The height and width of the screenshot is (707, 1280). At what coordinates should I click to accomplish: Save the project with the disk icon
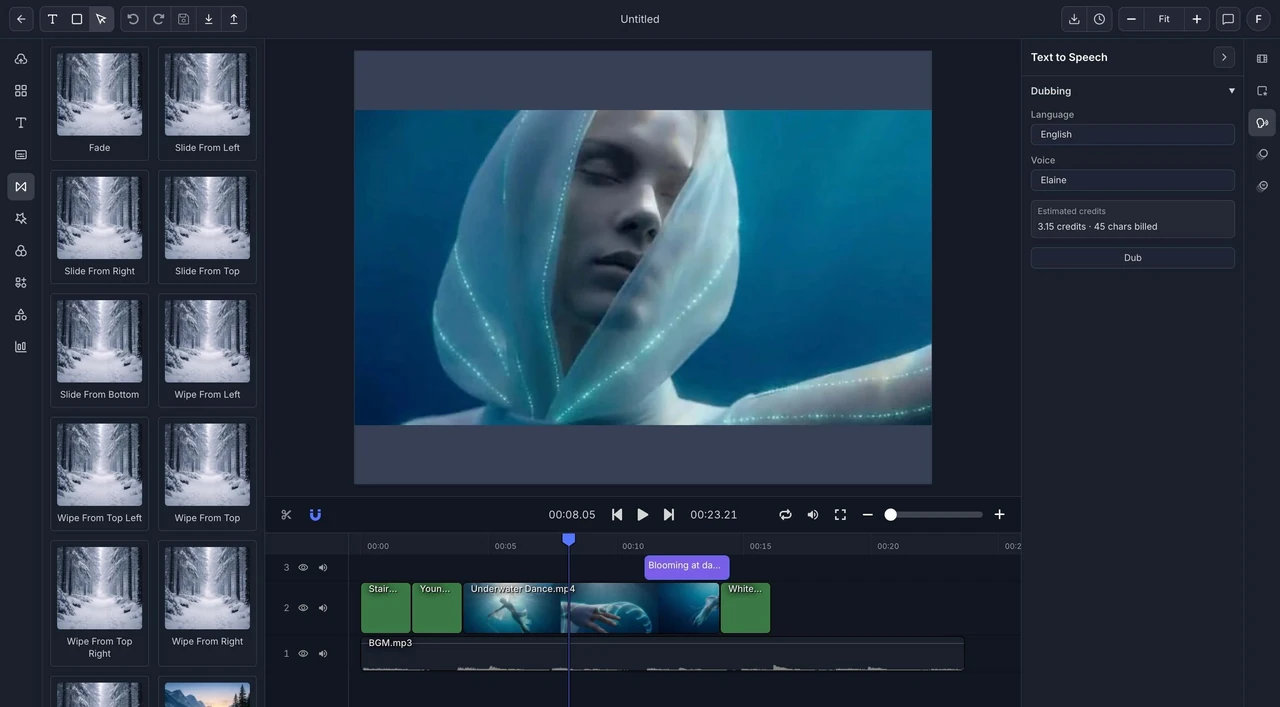[x=183, y=19]
